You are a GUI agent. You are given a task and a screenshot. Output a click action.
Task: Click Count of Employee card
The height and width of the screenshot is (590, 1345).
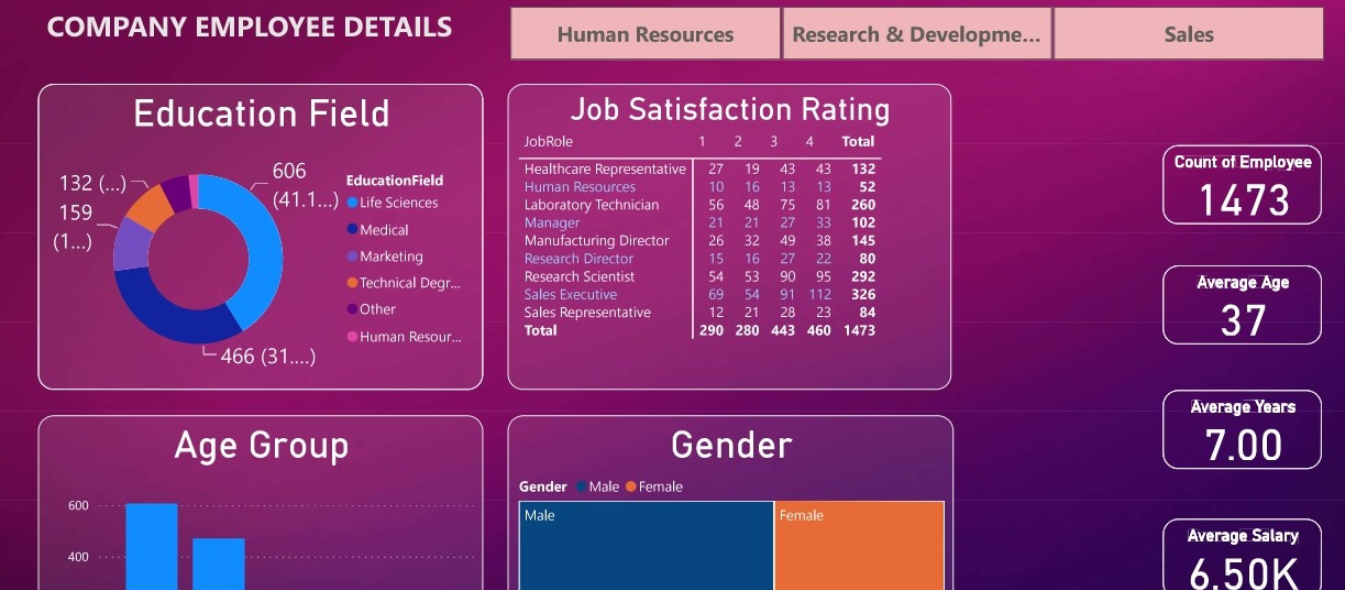pyautogui.click(x=1242, y=185)
